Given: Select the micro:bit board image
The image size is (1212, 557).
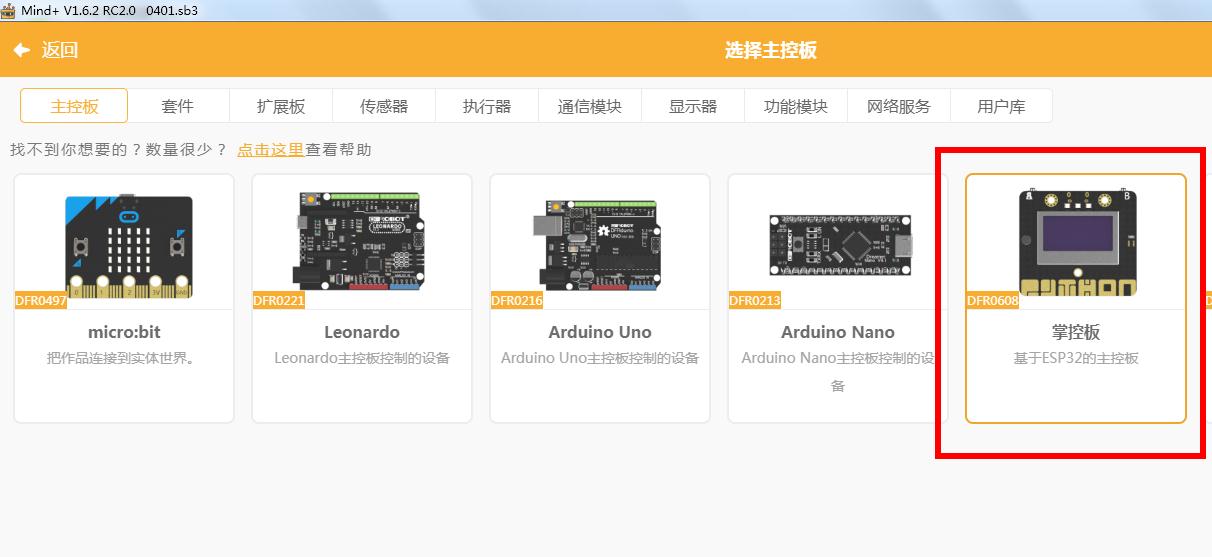Looking at the screenshot, I should 129,245.
